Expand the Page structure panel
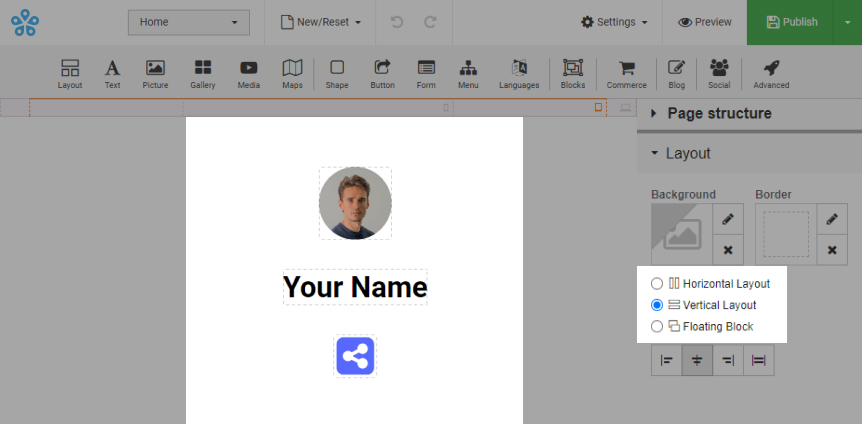This screenshot has width=862, height=424. coord(718,114)
